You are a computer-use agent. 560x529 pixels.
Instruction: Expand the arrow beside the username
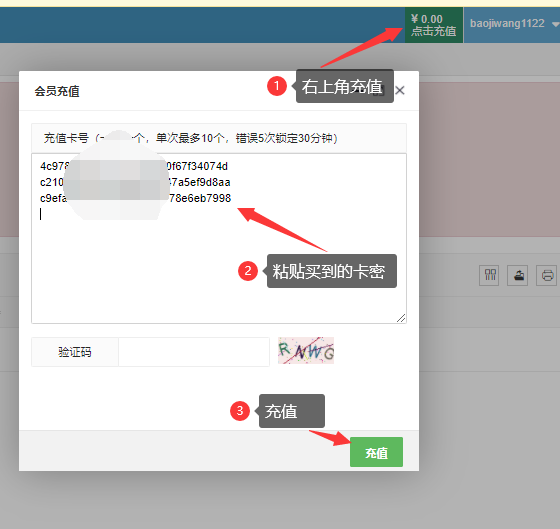555,24
